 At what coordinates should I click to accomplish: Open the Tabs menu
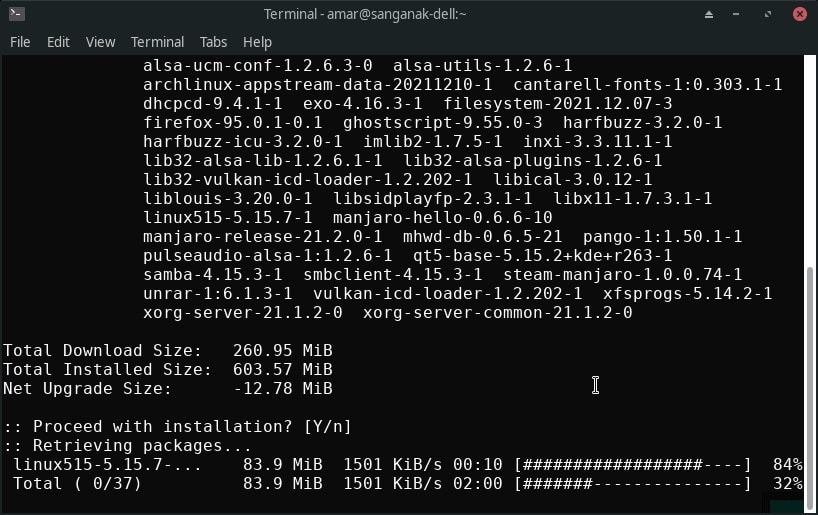[x=213, y=42]
